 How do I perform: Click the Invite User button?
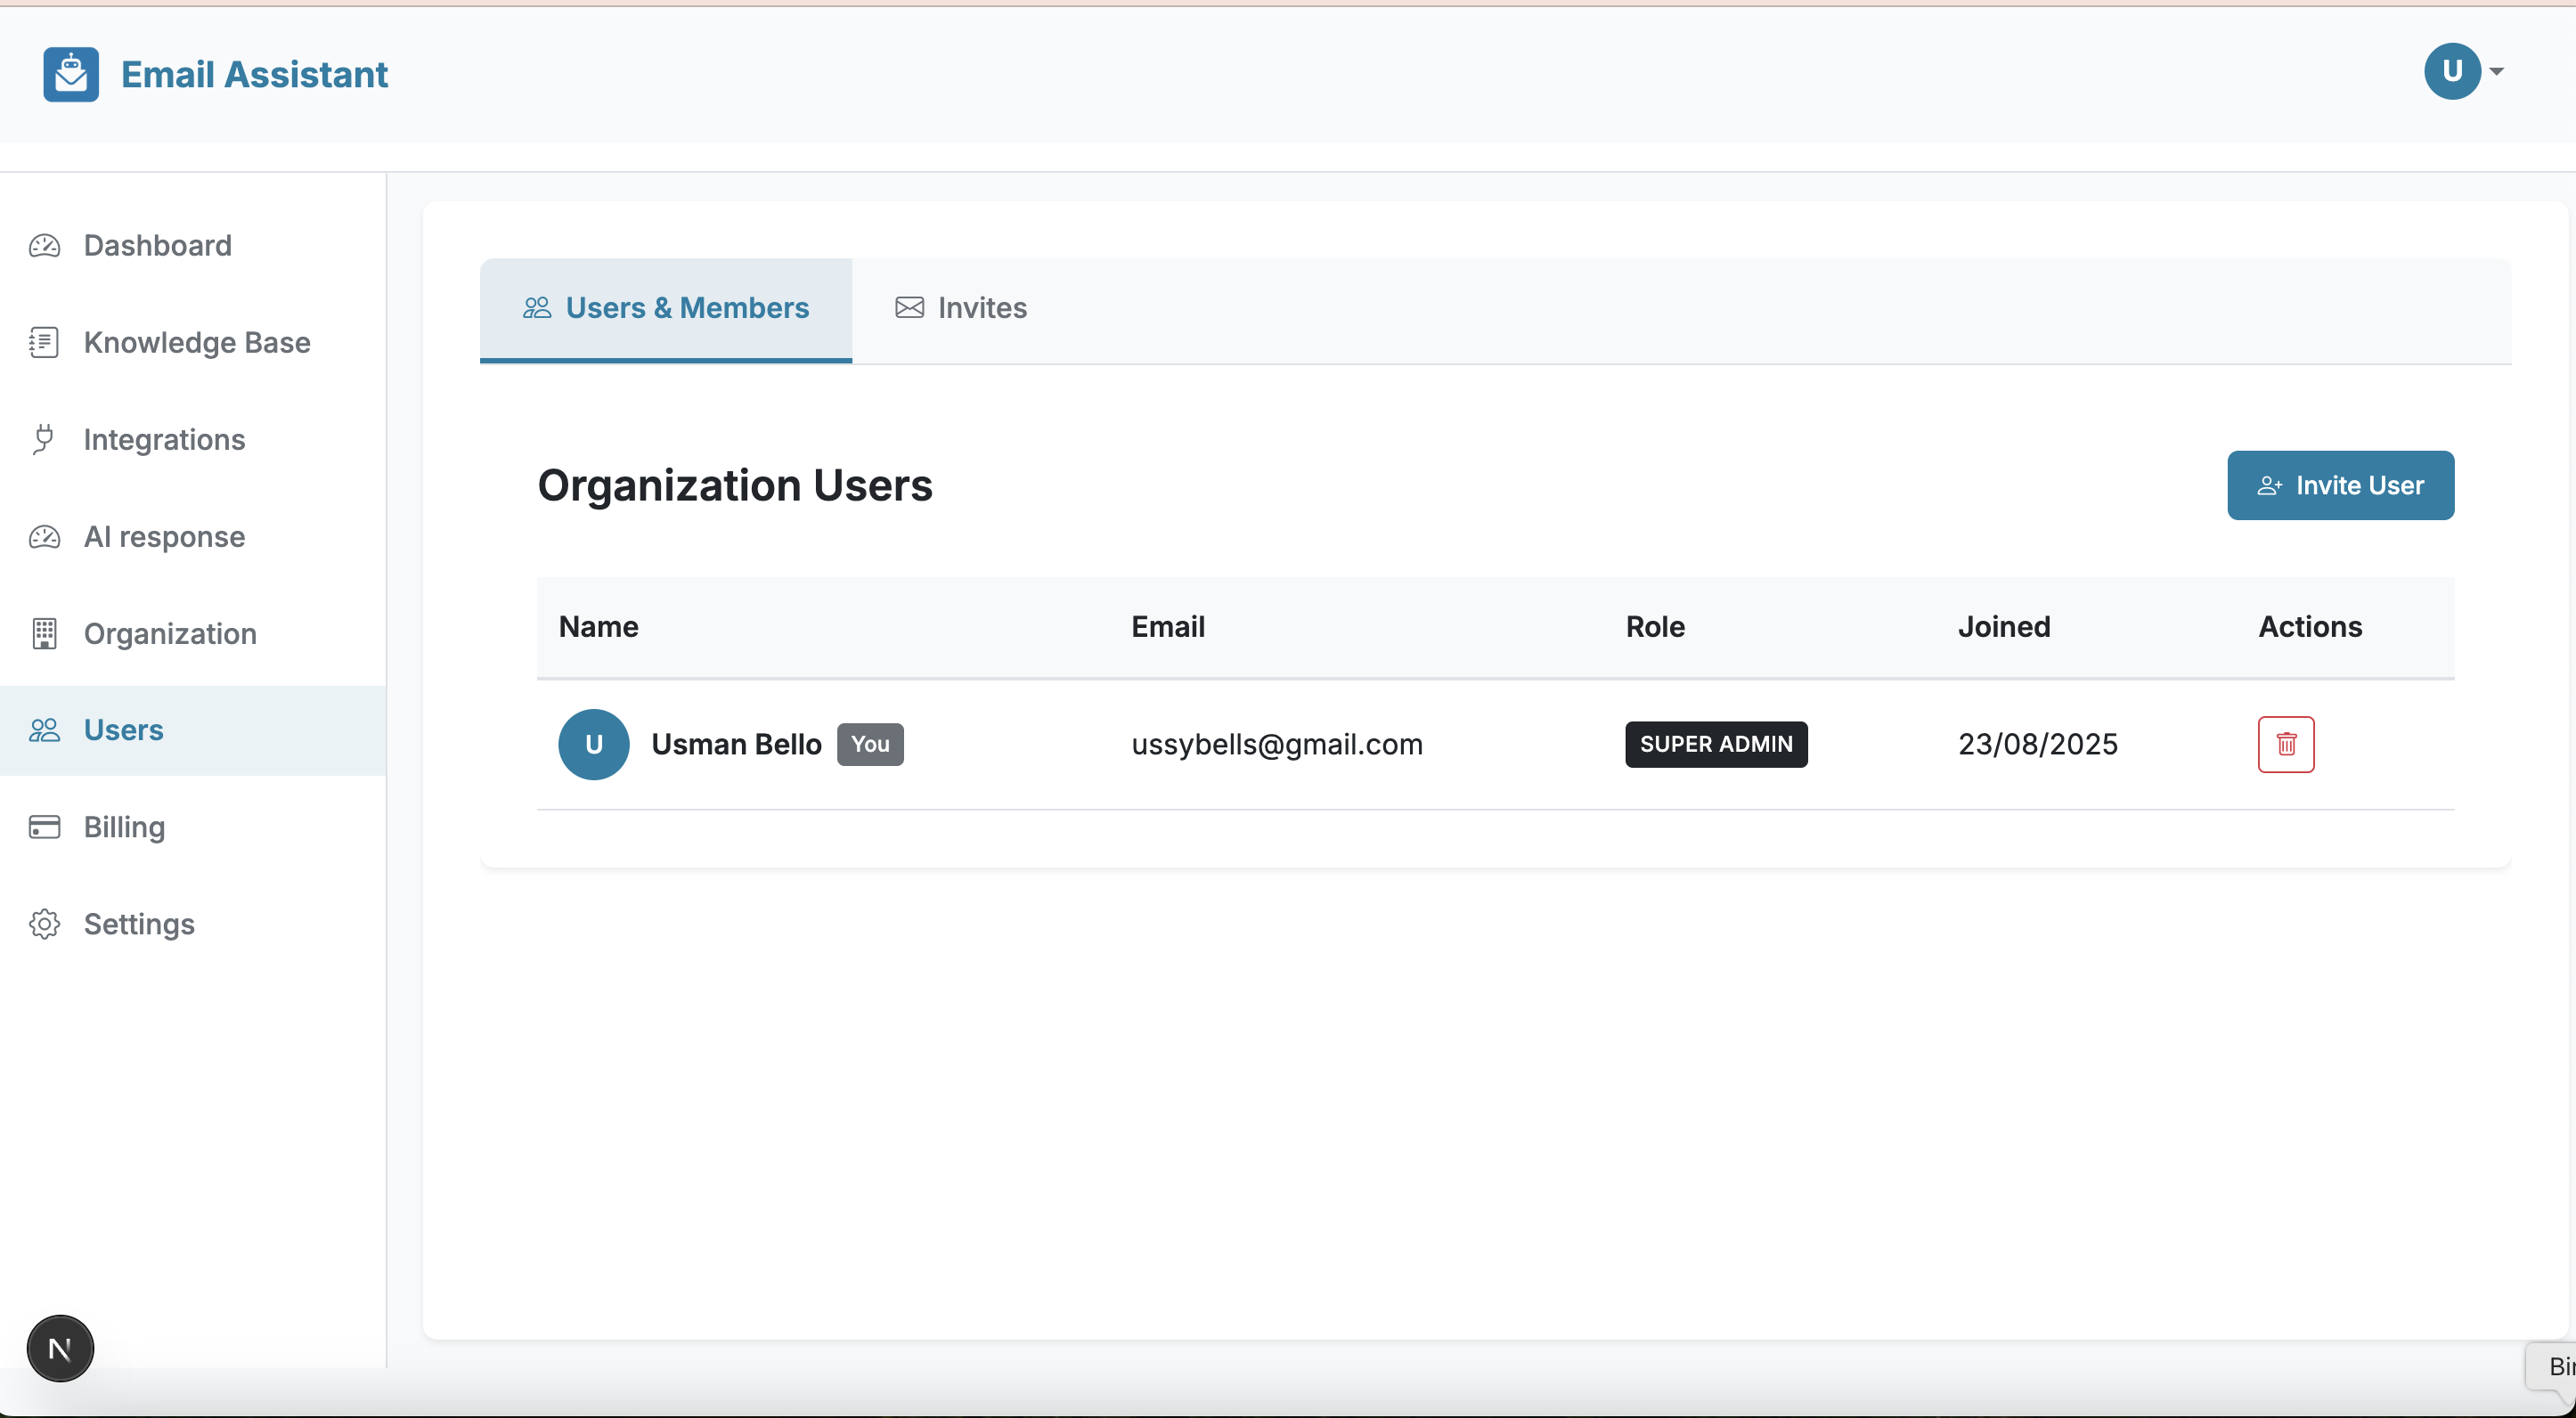pos(2340,485)
